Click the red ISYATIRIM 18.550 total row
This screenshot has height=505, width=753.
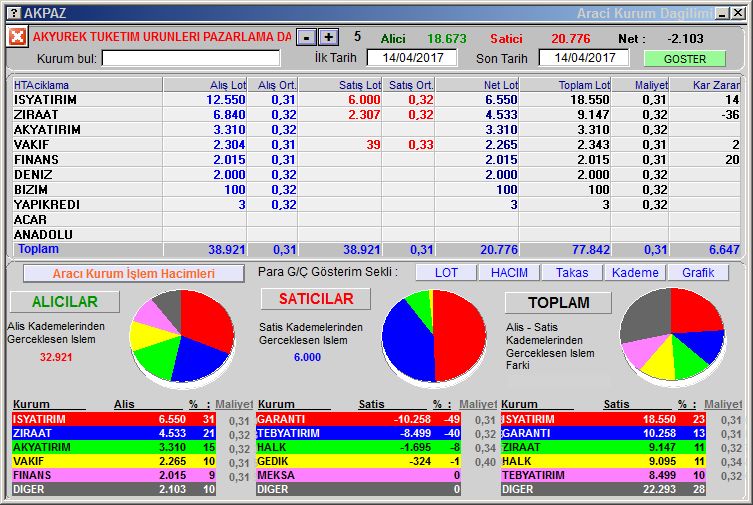pos(603,419)
